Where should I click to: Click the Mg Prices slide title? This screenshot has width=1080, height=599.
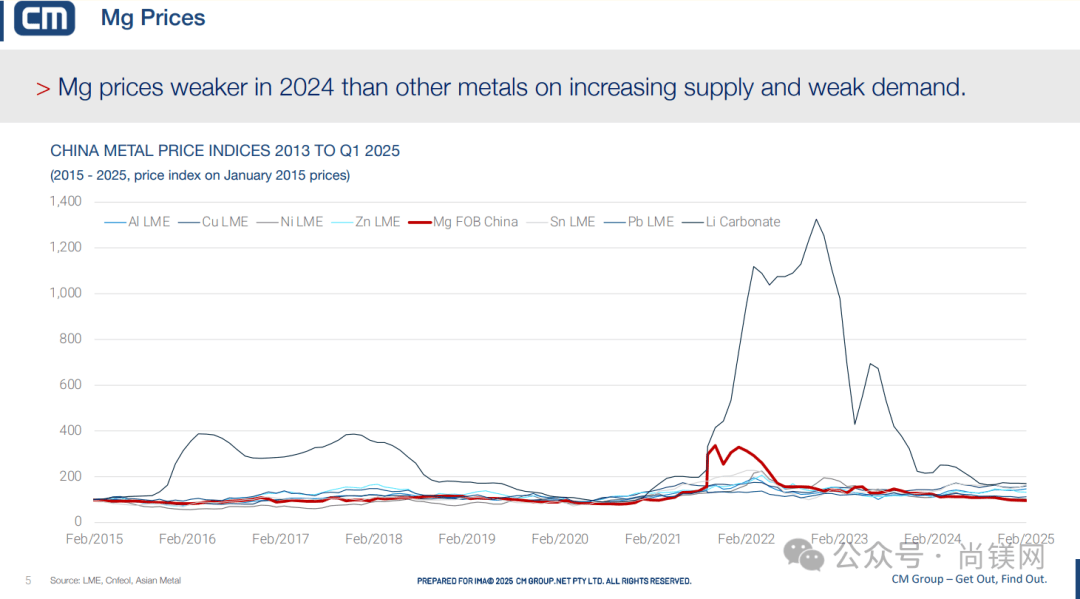(x=153, y=19)
